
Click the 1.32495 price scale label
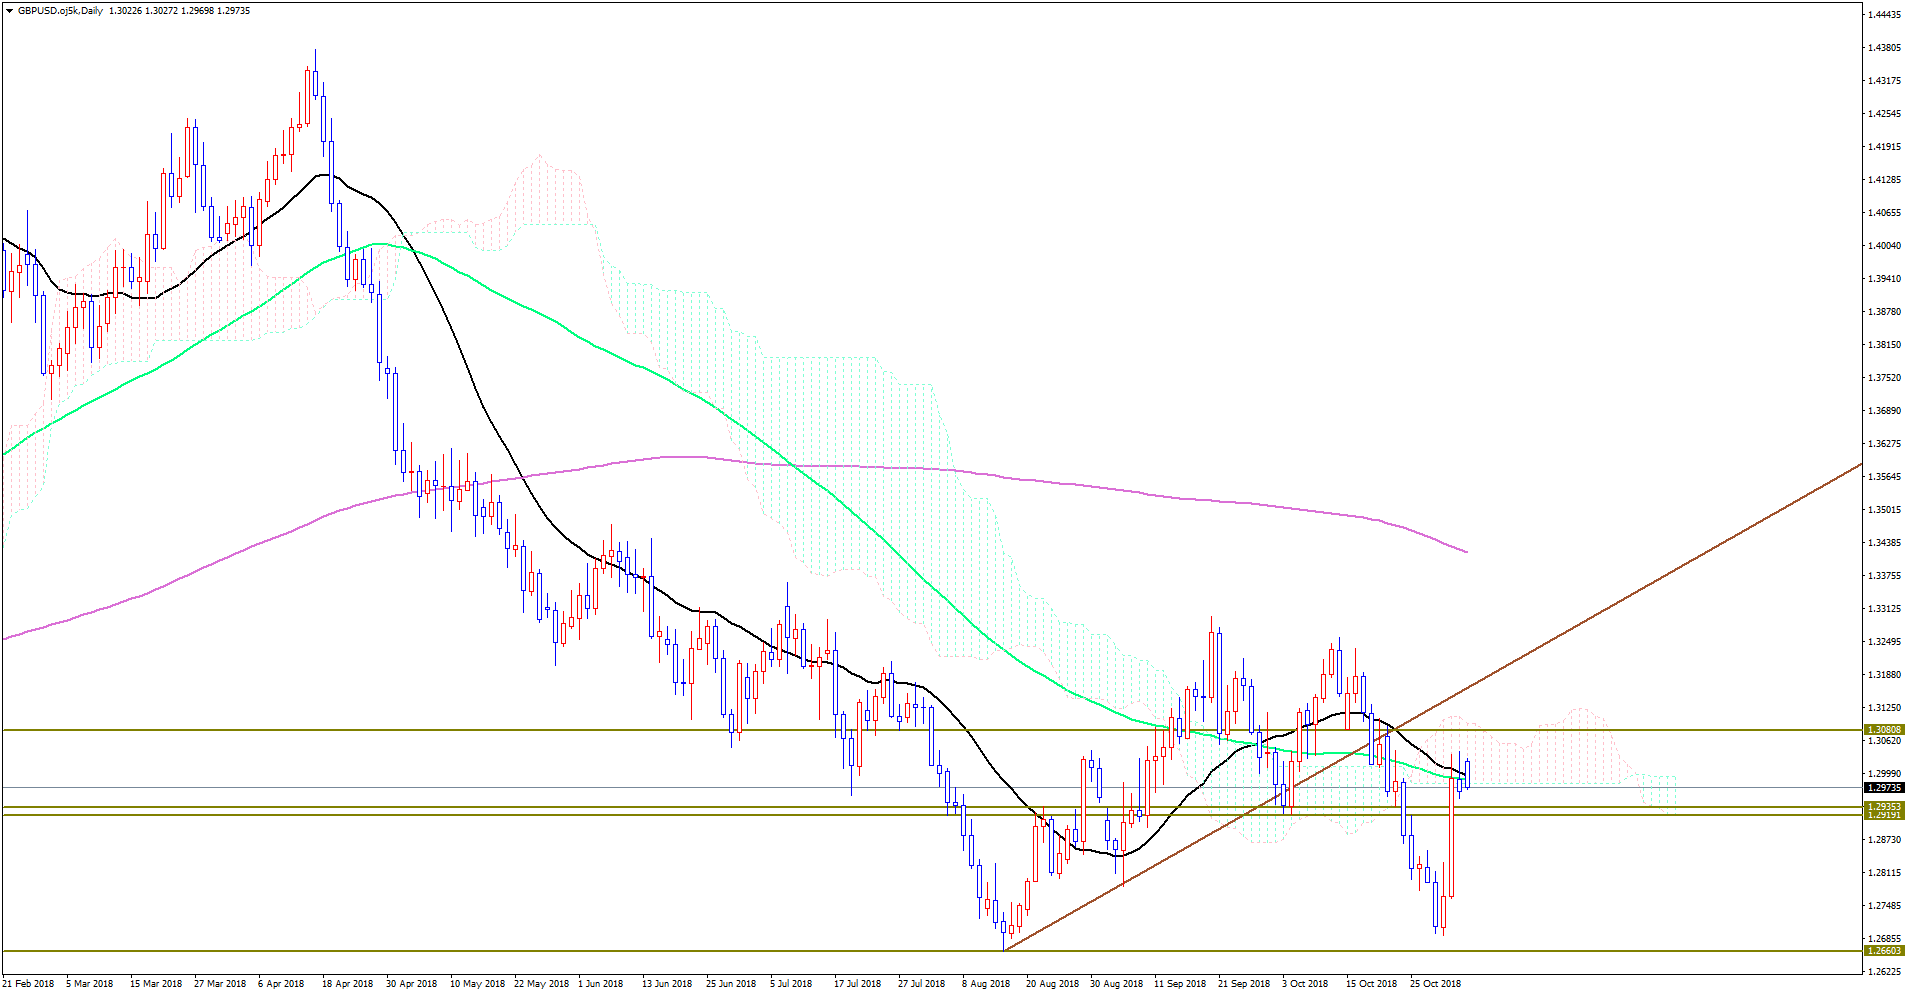coord(1885,641)
